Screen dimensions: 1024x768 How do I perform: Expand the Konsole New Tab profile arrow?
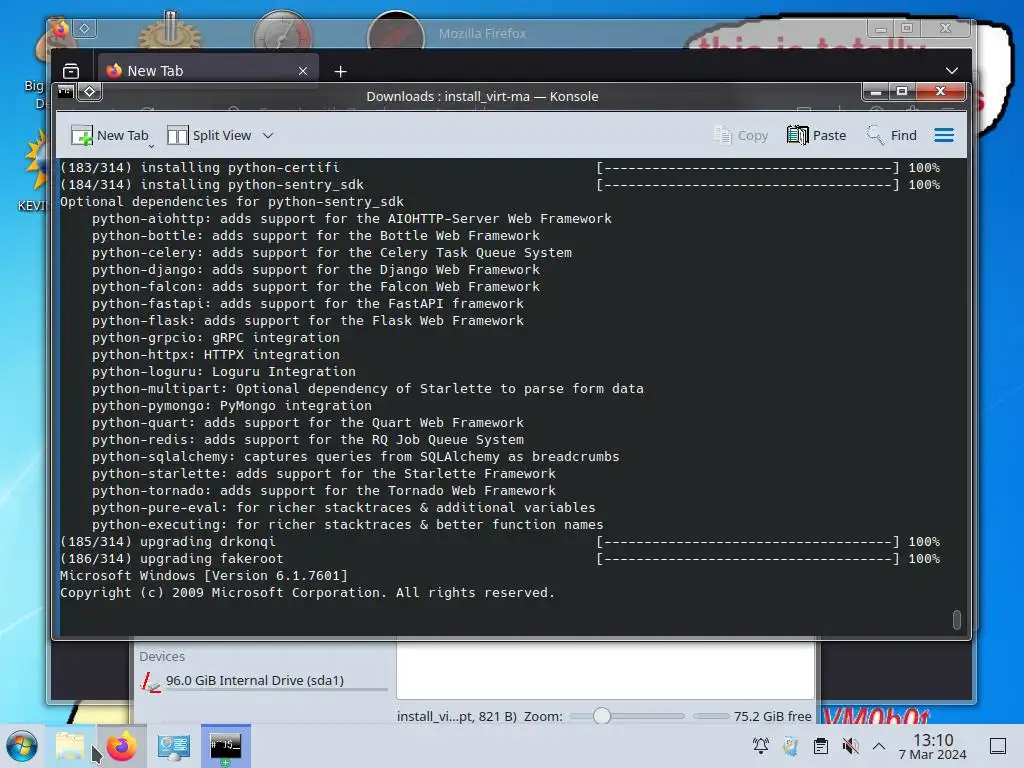[x=151, y=145]
